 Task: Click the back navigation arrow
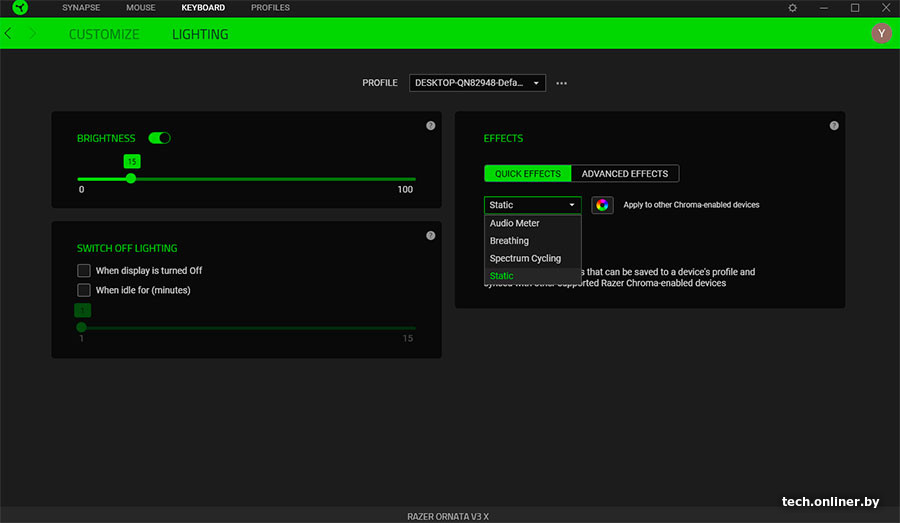coord(9,34)
